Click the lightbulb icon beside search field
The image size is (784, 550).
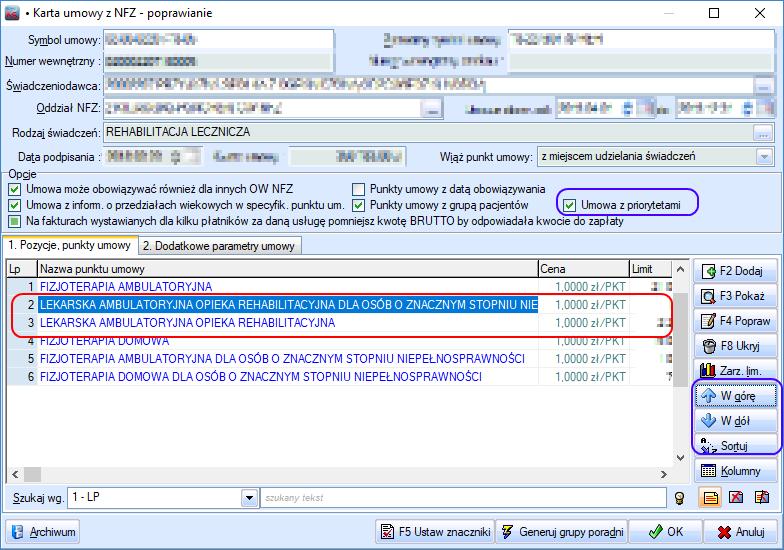point(679,498)
